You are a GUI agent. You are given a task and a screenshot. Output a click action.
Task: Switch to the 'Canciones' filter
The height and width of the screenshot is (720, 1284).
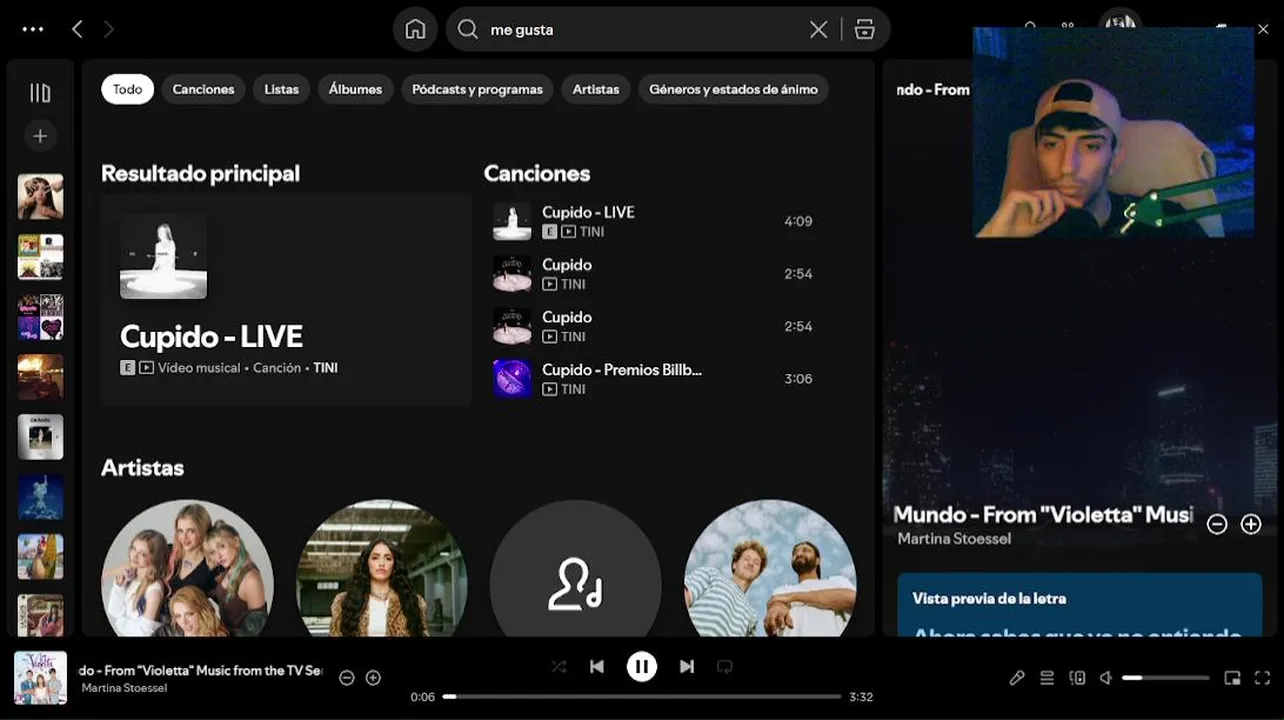[x=203, y=89]
